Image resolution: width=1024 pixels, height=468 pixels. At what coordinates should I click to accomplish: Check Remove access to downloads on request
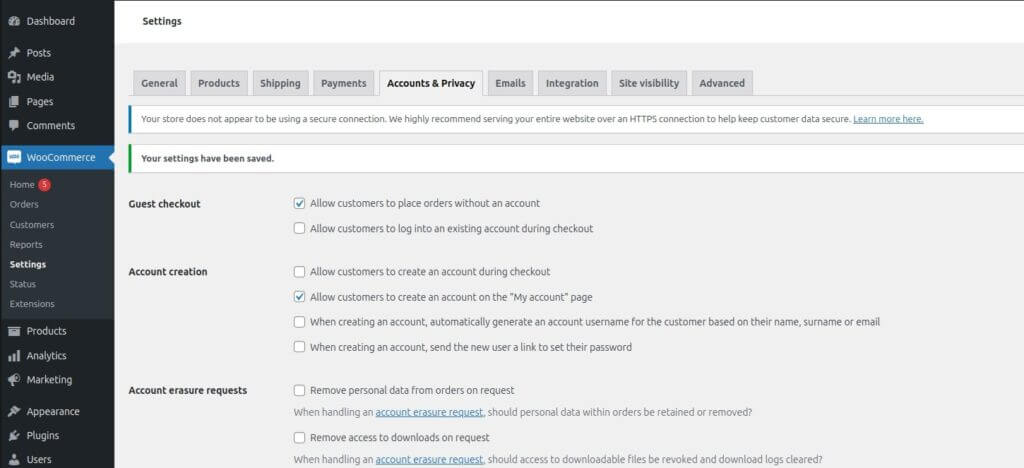click(x=299, y=437)
